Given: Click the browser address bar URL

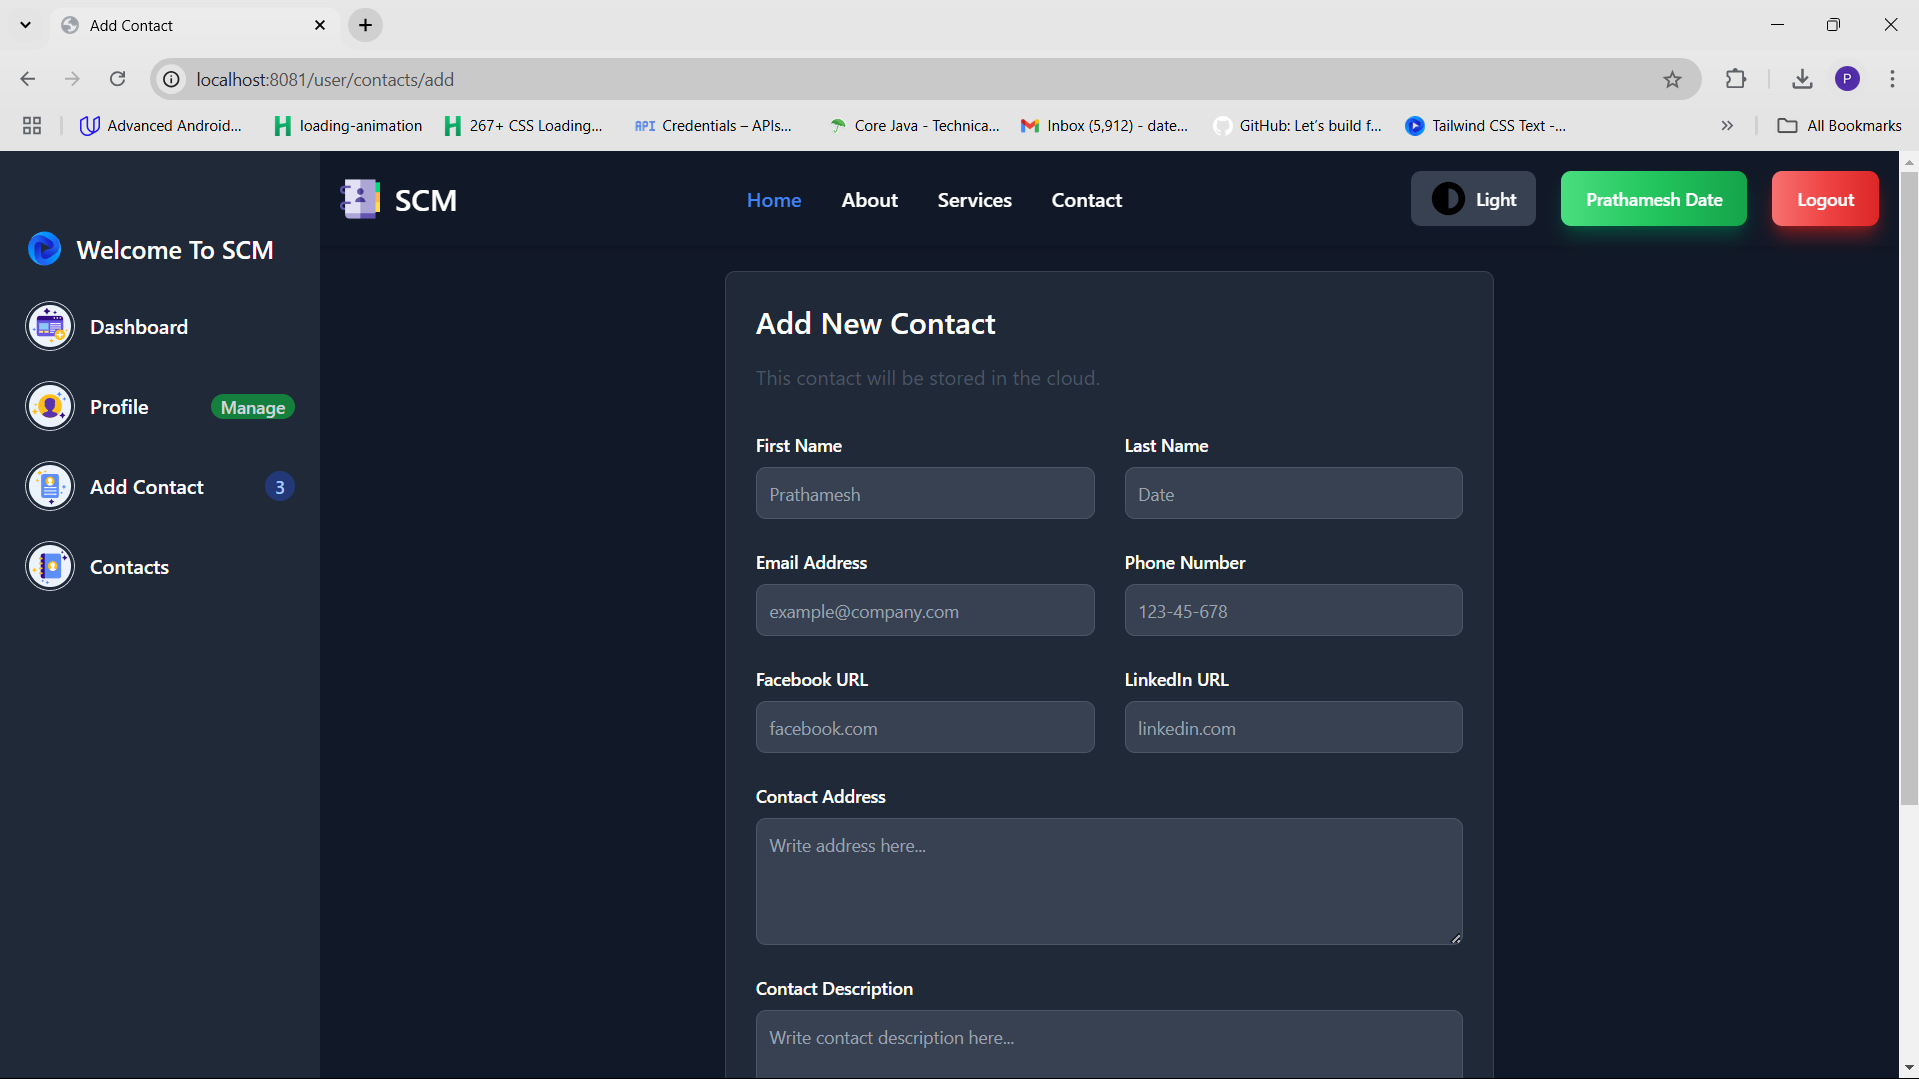Looking at the screenshot, I should pyautogui.click(x=325, y=79).
